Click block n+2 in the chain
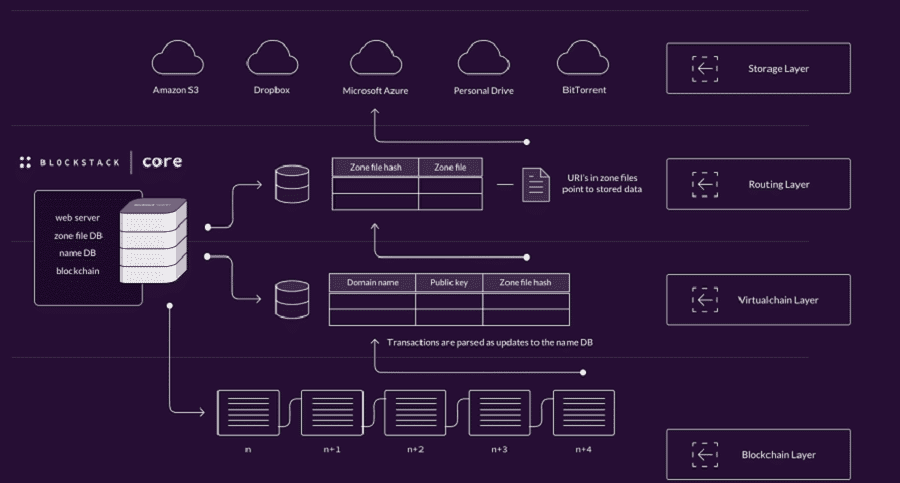900x483 pixels. click(416, 412)
